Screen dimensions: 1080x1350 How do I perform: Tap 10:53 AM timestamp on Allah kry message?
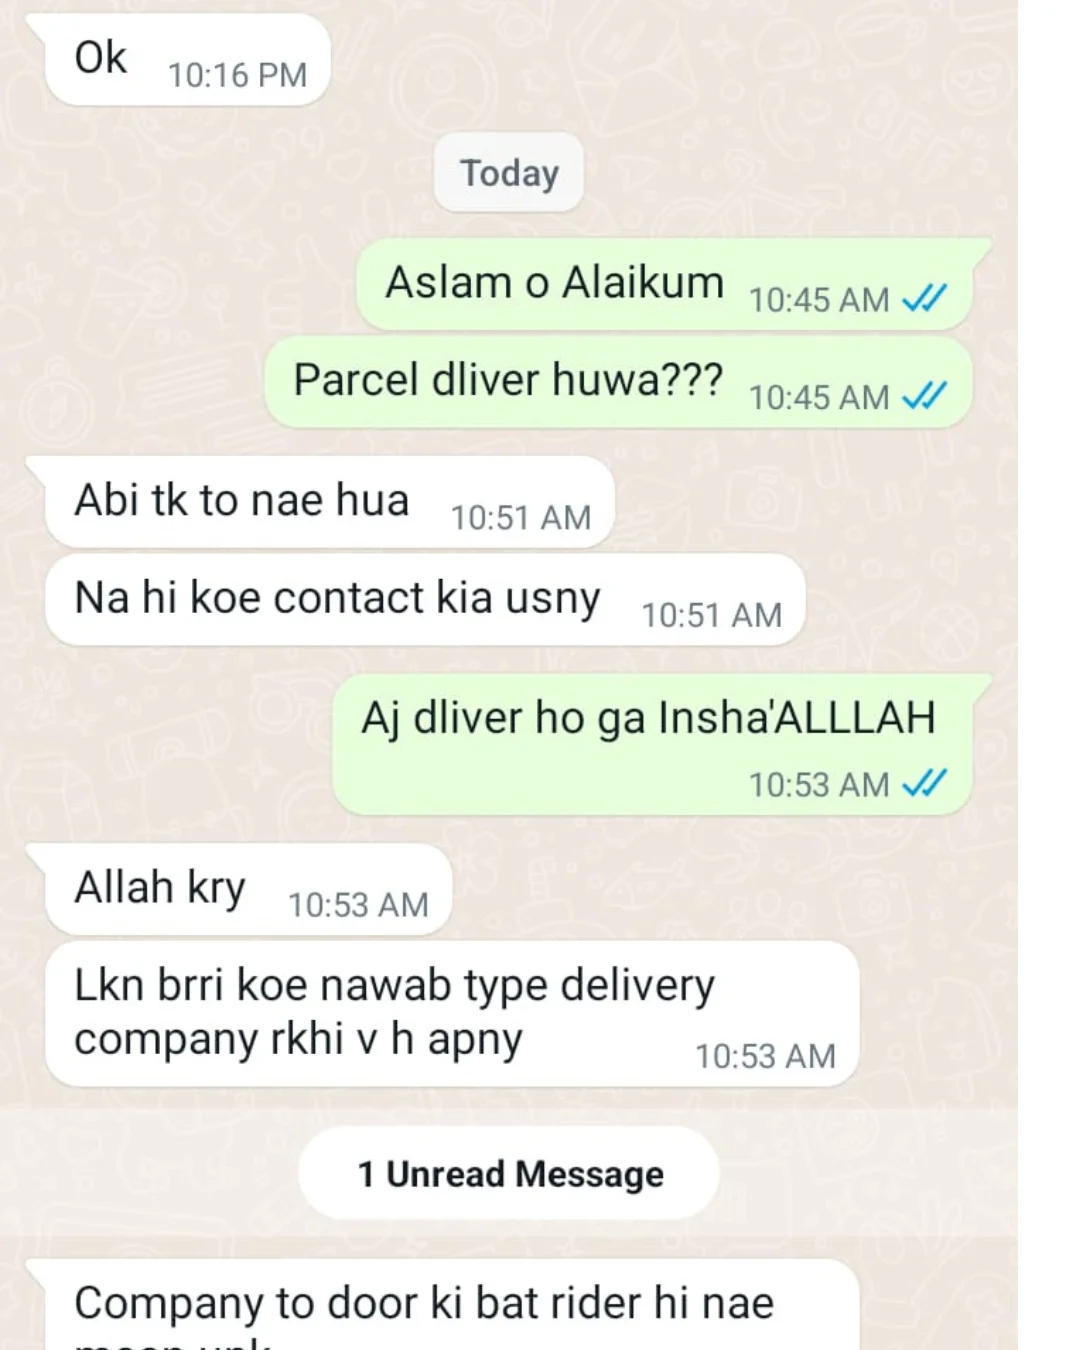click(x=358, y=905)
